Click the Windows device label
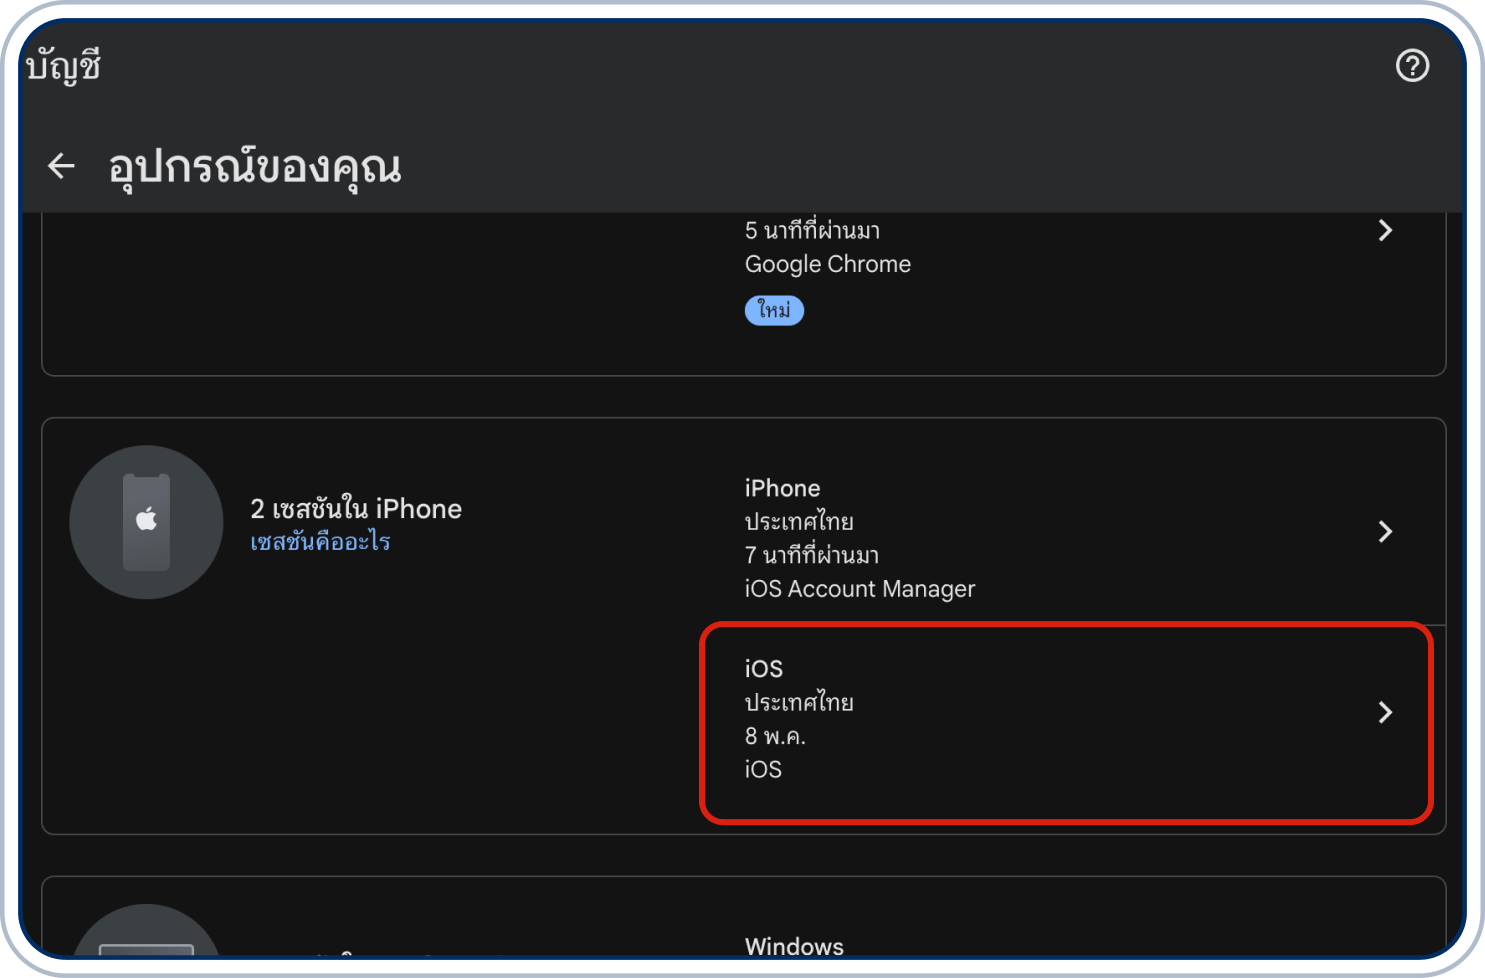 click(794, 946)
